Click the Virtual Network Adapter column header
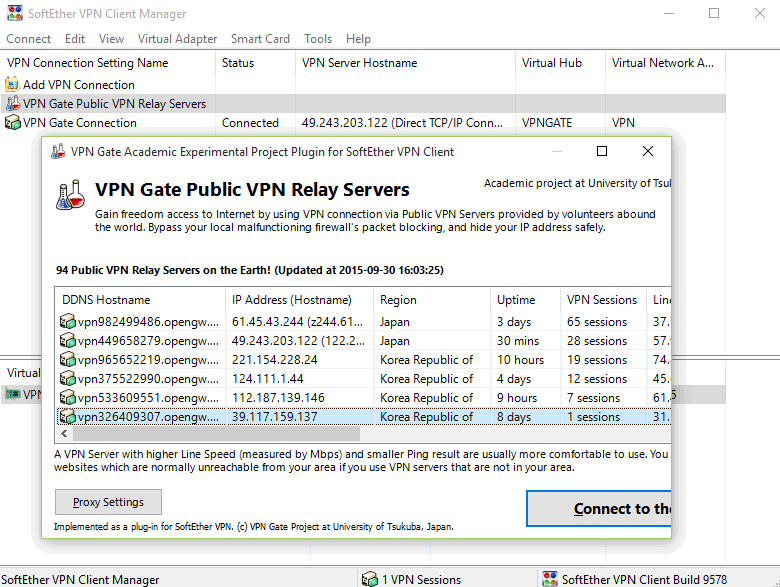 (x=666, y=63)
